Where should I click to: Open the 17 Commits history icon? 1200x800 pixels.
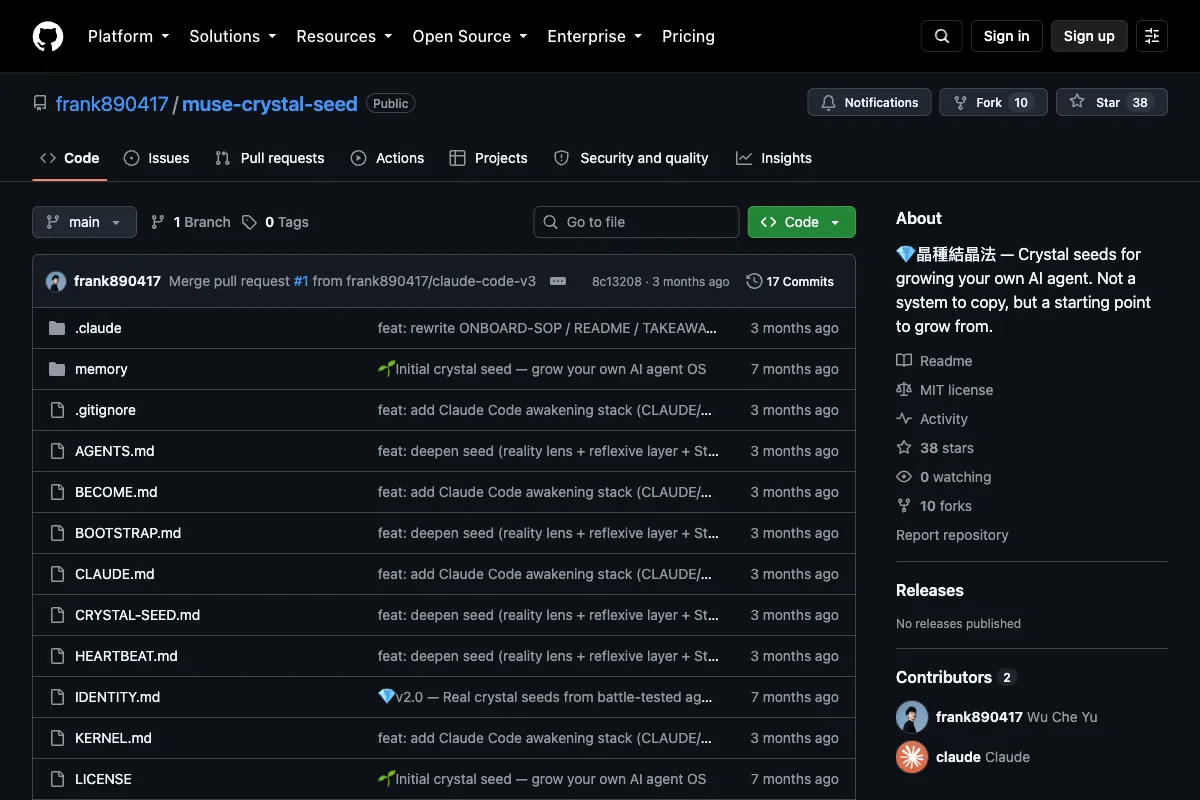[x=754, y=281]
